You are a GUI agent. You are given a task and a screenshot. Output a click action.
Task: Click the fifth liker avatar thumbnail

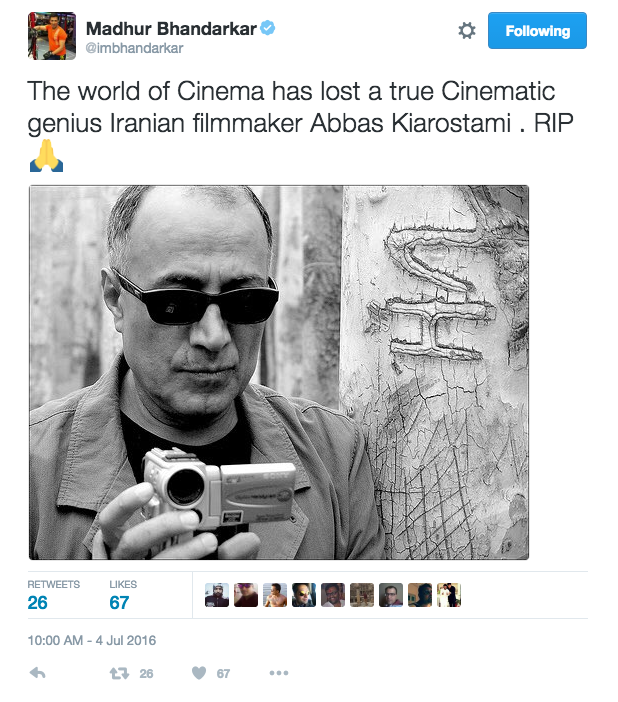[333, 595]
